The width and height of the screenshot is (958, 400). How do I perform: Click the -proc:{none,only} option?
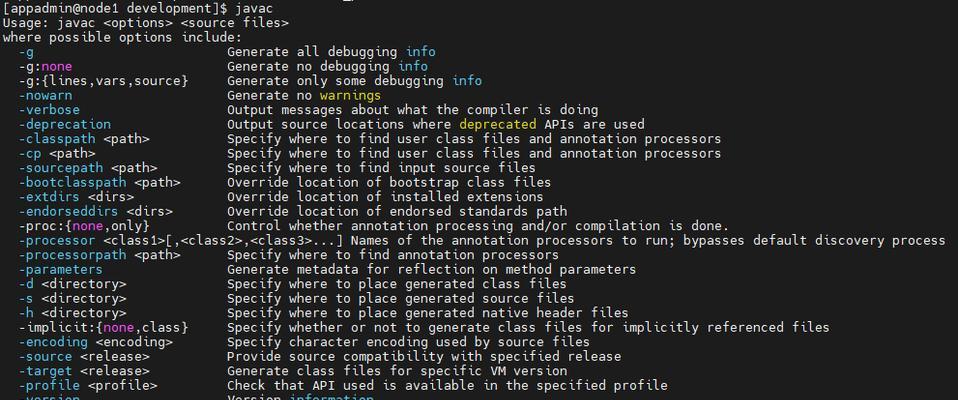(x=84, y=226)
